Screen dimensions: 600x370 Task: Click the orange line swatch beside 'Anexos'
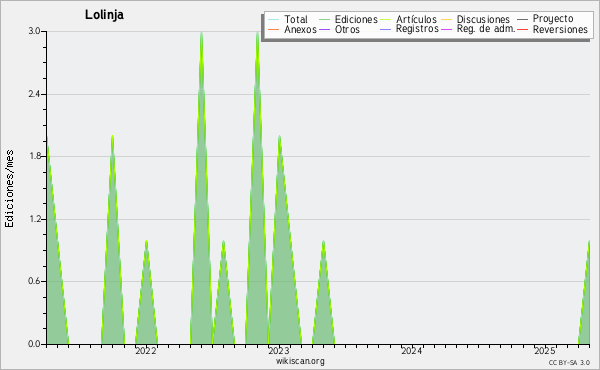(274, 29)
